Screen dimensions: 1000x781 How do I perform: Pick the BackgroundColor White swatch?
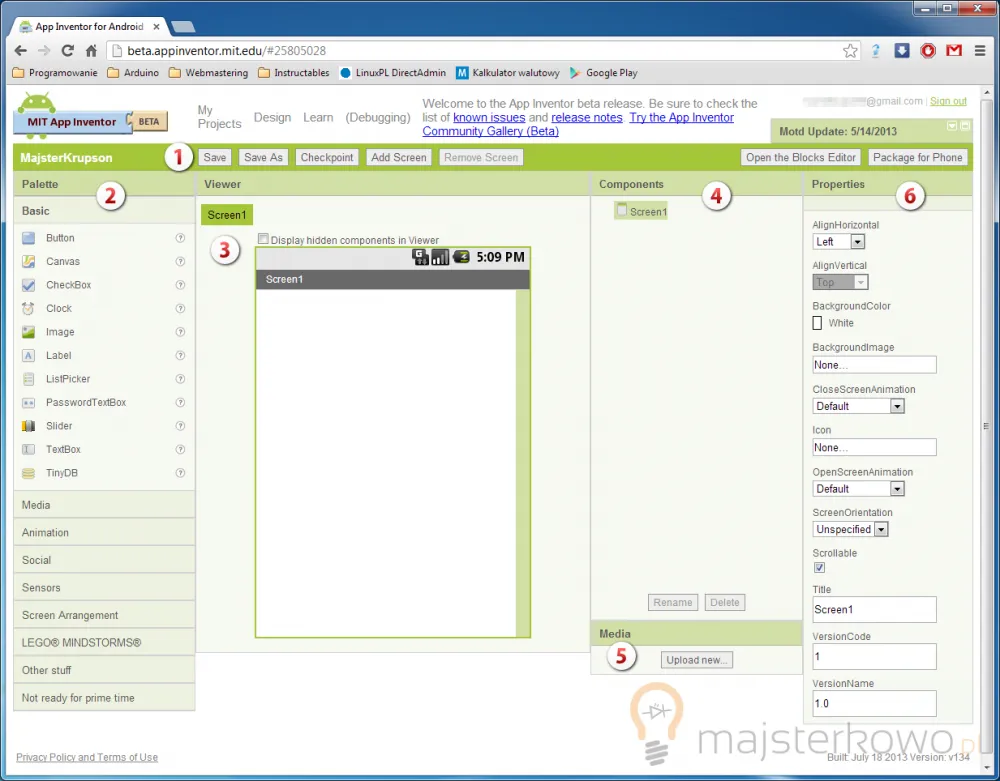coord(817,323)
